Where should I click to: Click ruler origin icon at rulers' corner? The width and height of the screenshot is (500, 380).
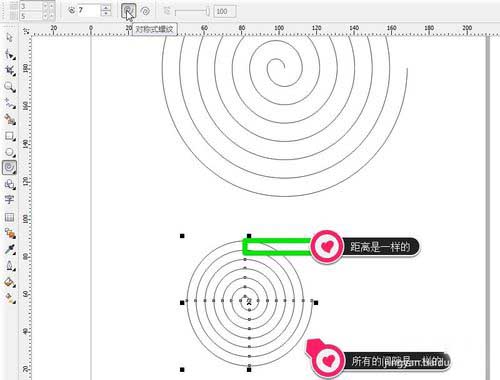click(26, 31)
